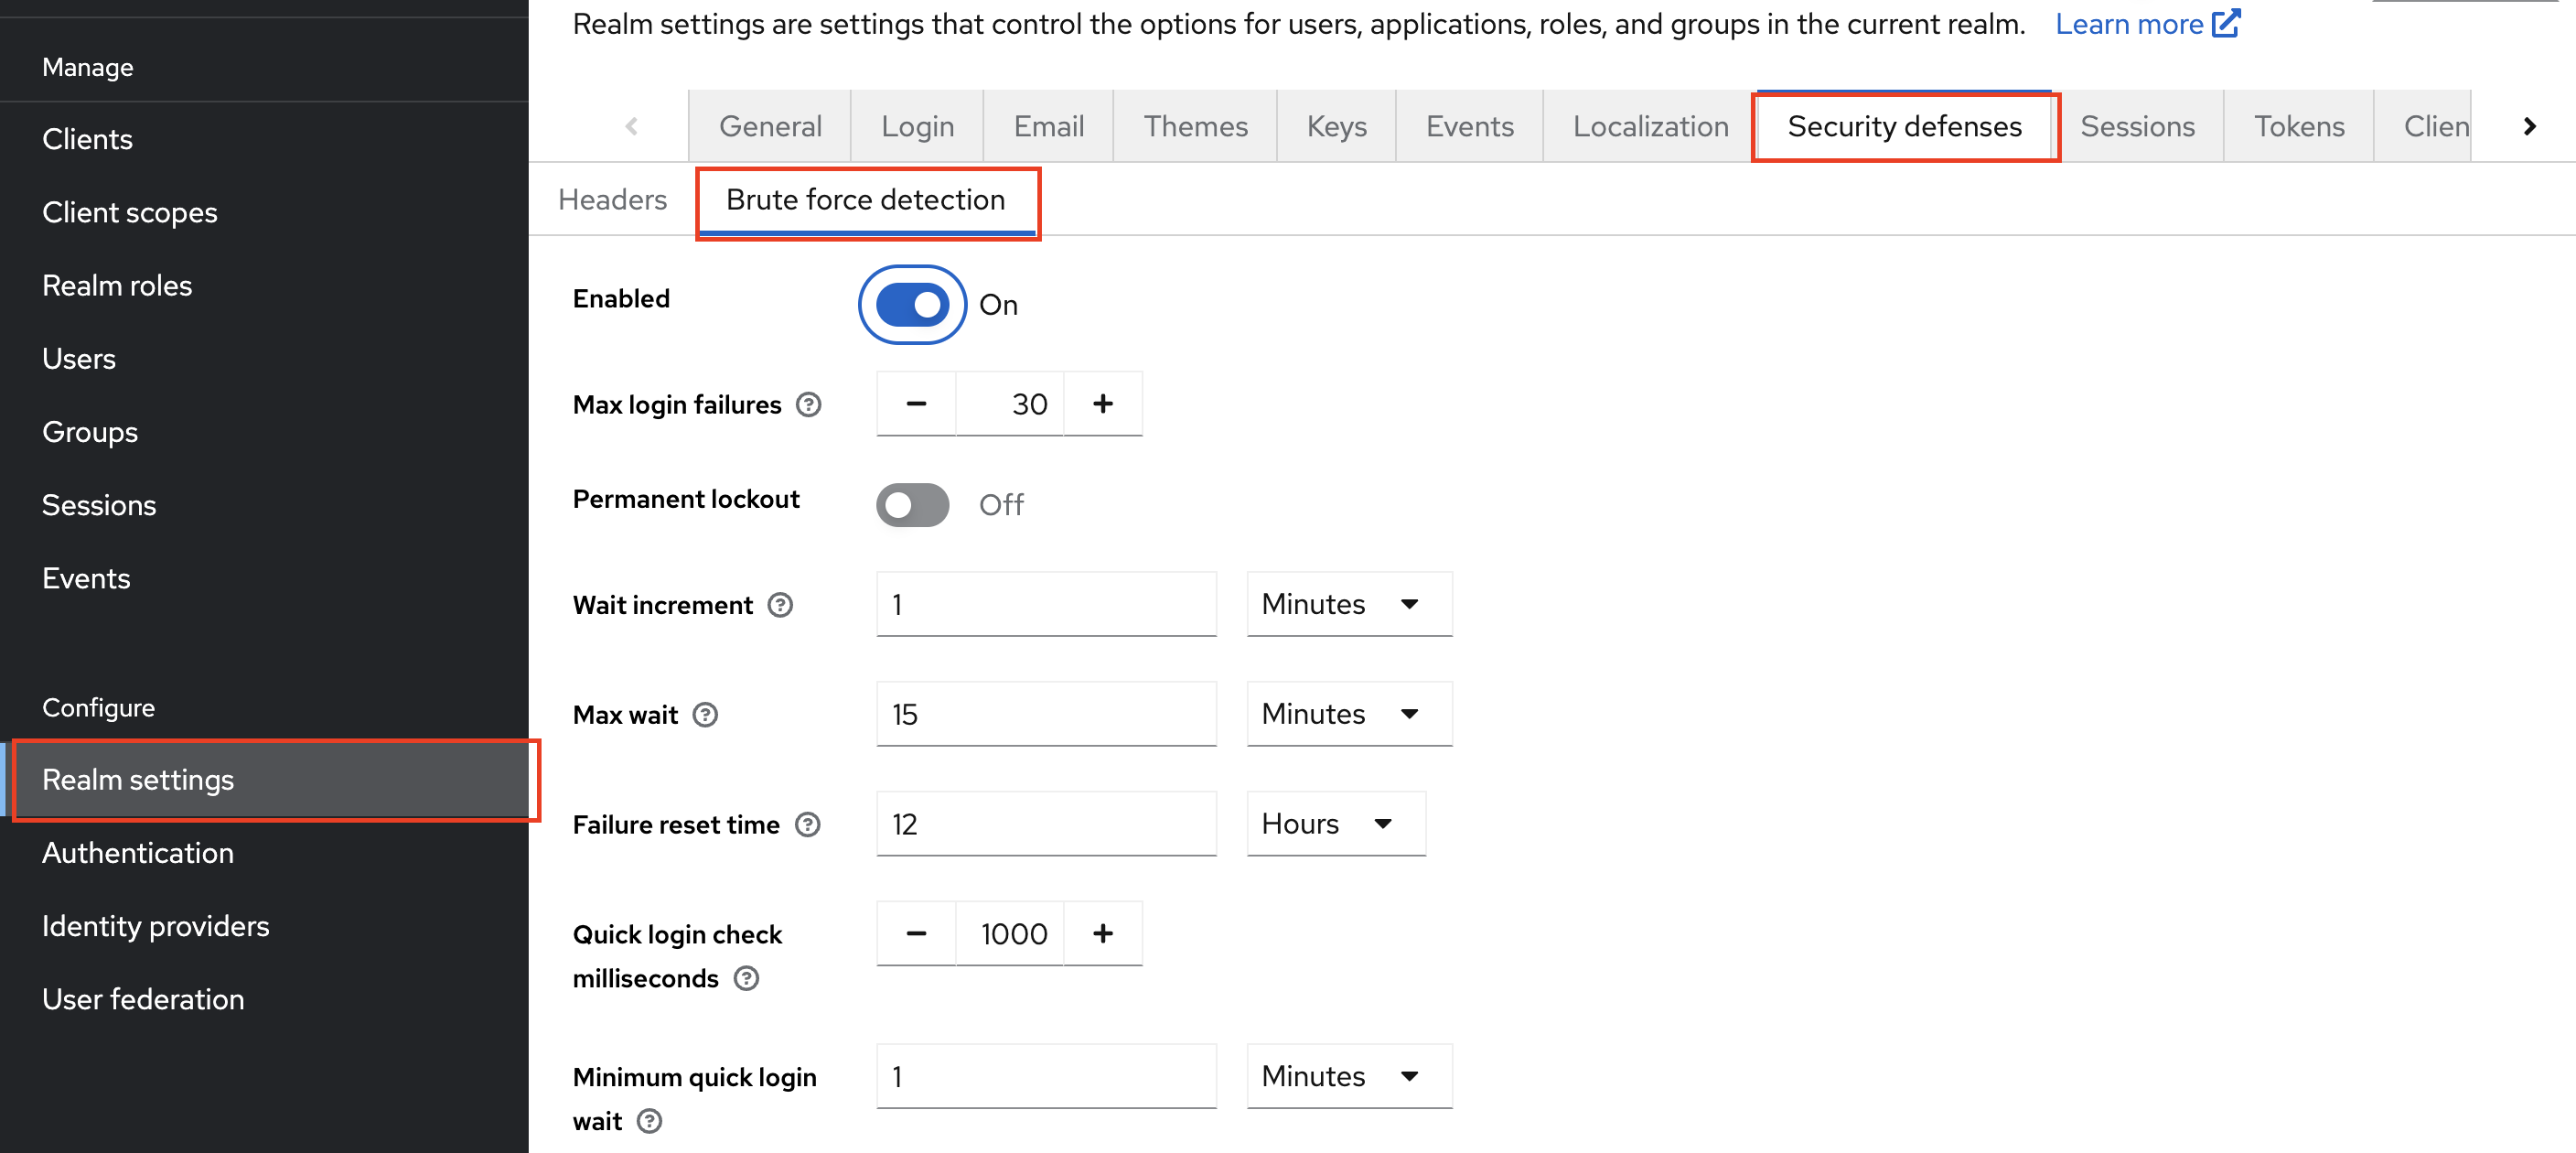Select the Brute force detection sub-tab
Viewport: 2576px width, 1153px height.
pos(866,199)
